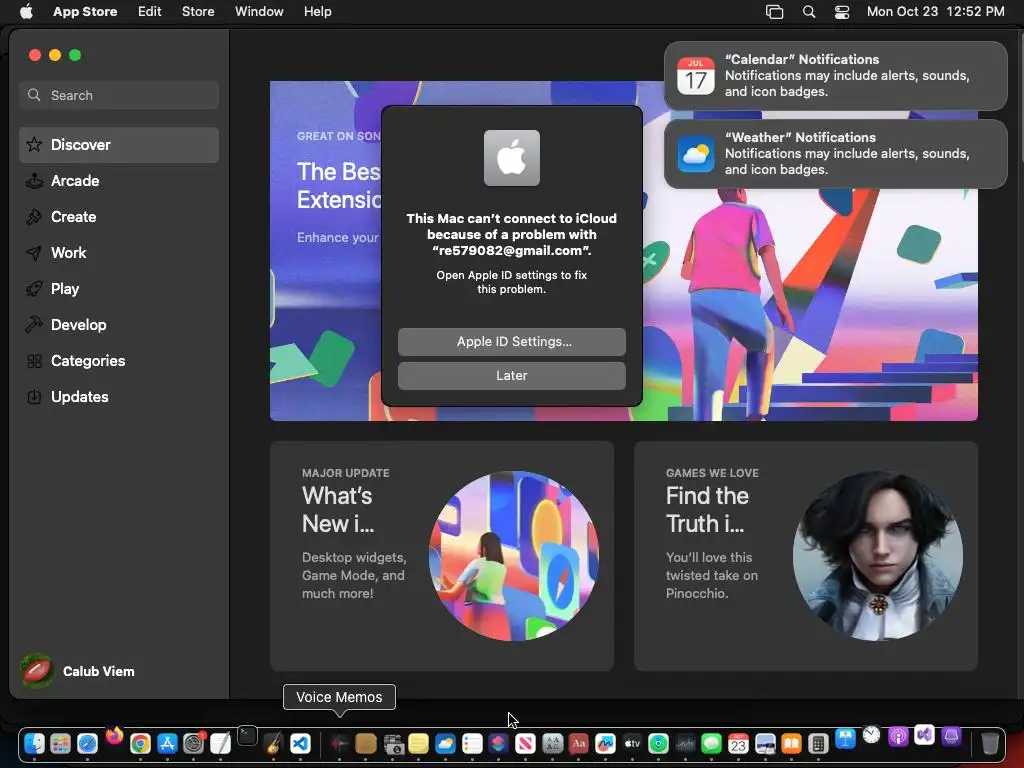Select Discover in the sidebar

[119, 145]
